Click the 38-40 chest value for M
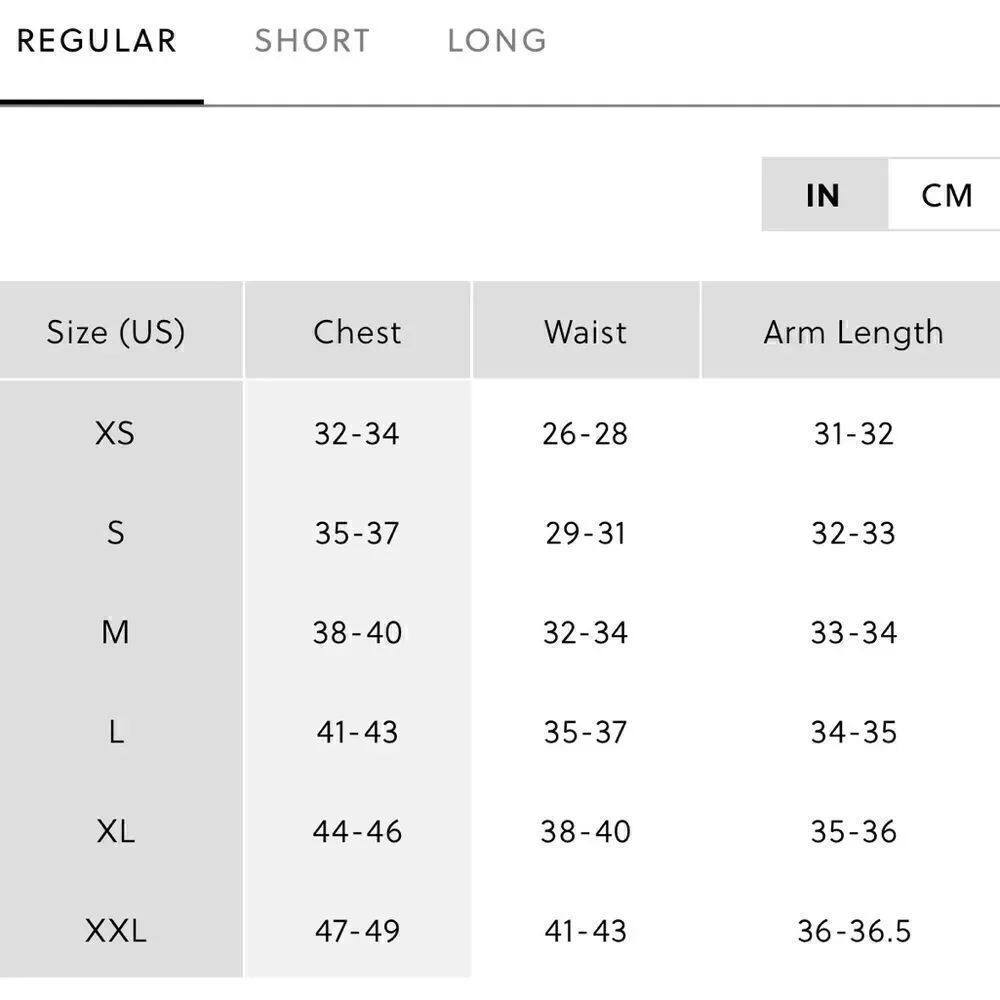 357,633
